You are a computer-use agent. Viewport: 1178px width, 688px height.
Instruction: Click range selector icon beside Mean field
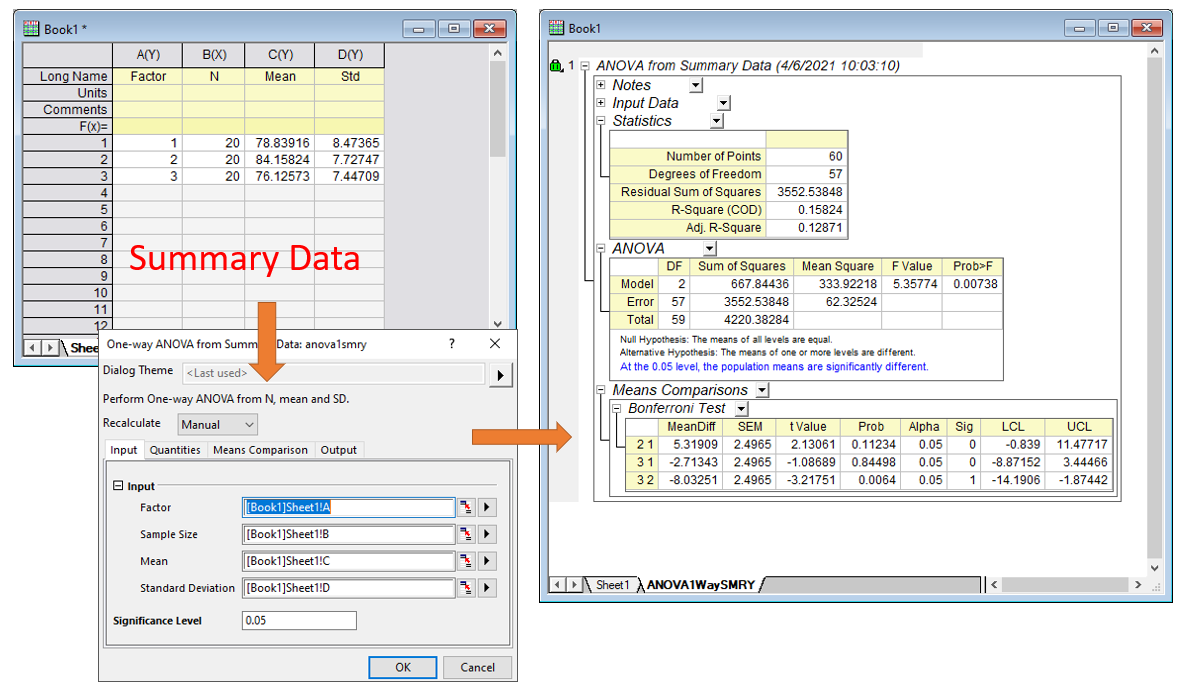tap(466, 562)
